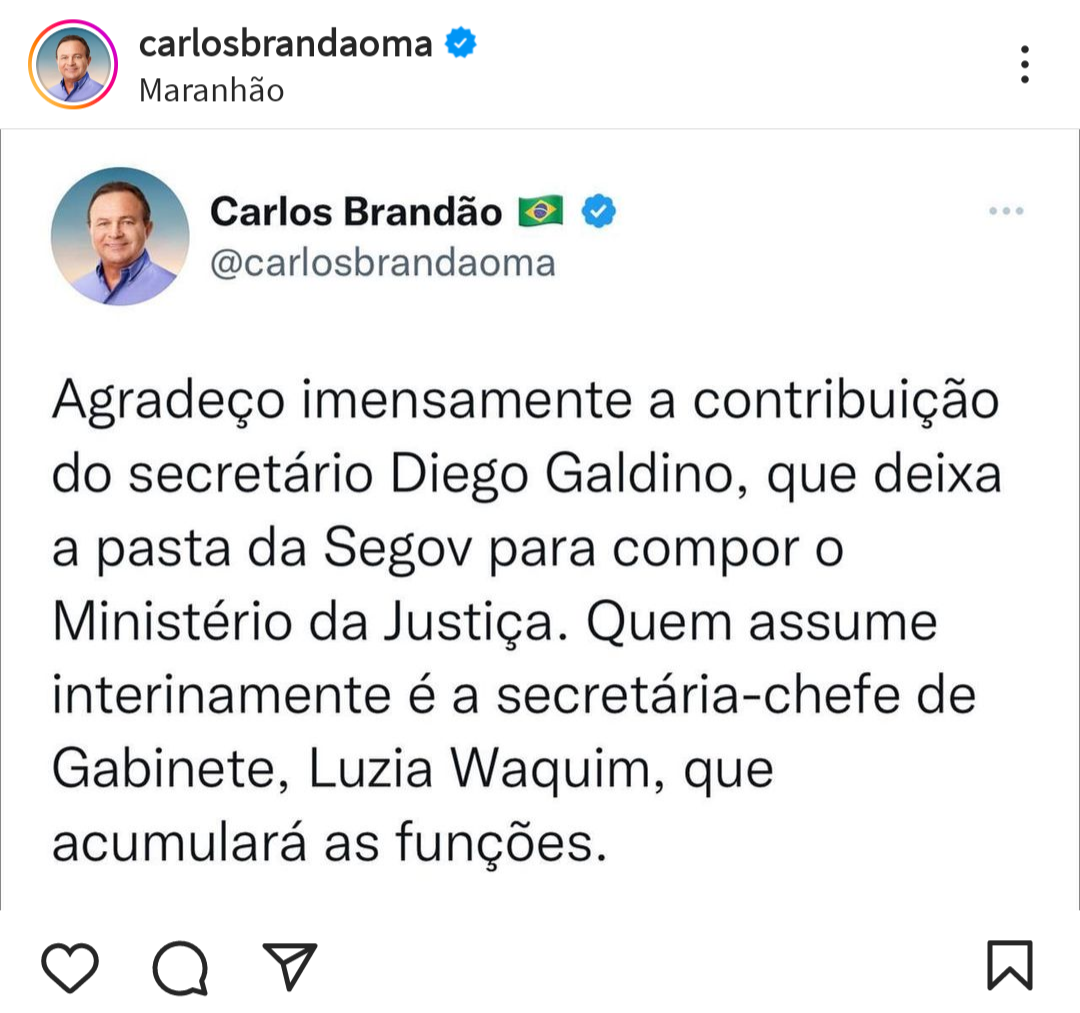Click the word Segov in the tweet text
Image resolution: width=1080 pixels, height=1013 pixels.
click(398, 549)
